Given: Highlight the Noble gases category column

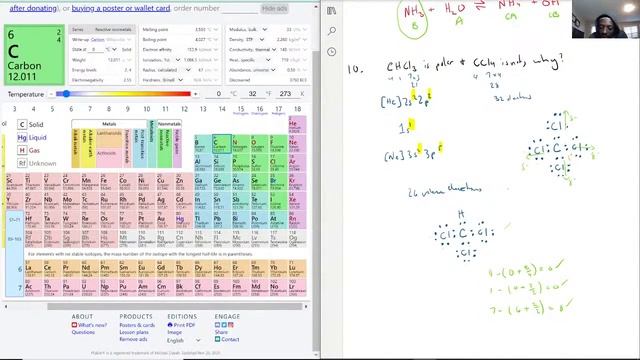Looking at the screenshot, I should click(177, 148).
